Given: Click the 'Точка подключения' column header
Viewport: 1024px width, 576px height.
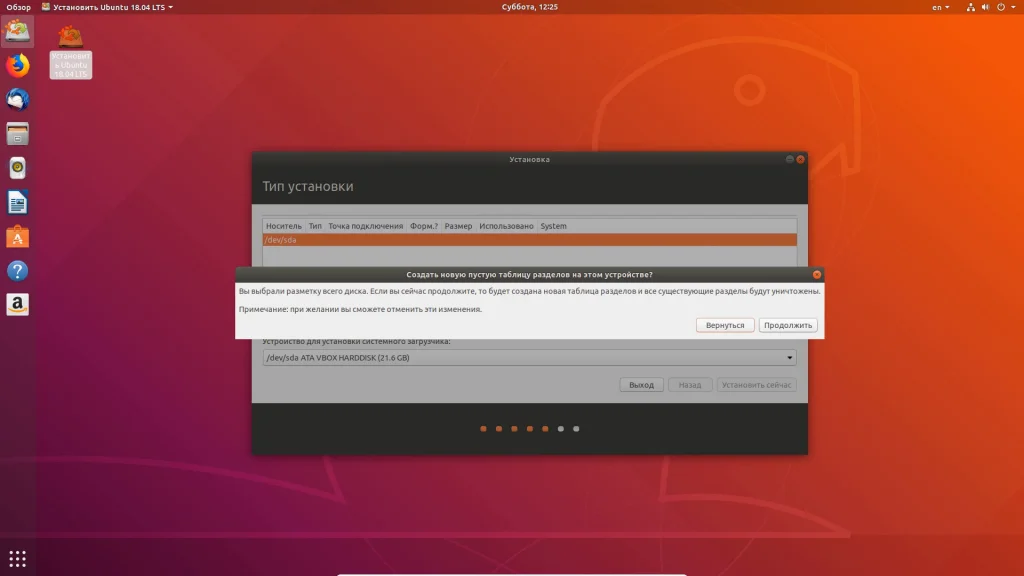Looking at the screenshot, I should [365, 226].
